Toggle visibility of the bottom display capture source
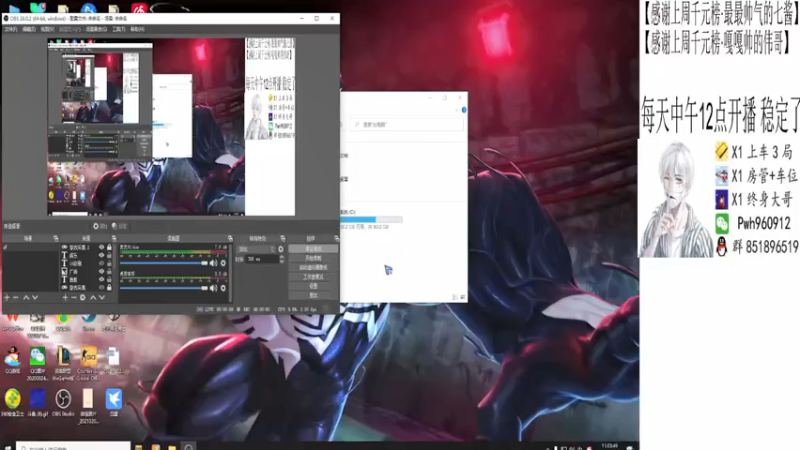 pyautogui.click(x=101, y=288)
